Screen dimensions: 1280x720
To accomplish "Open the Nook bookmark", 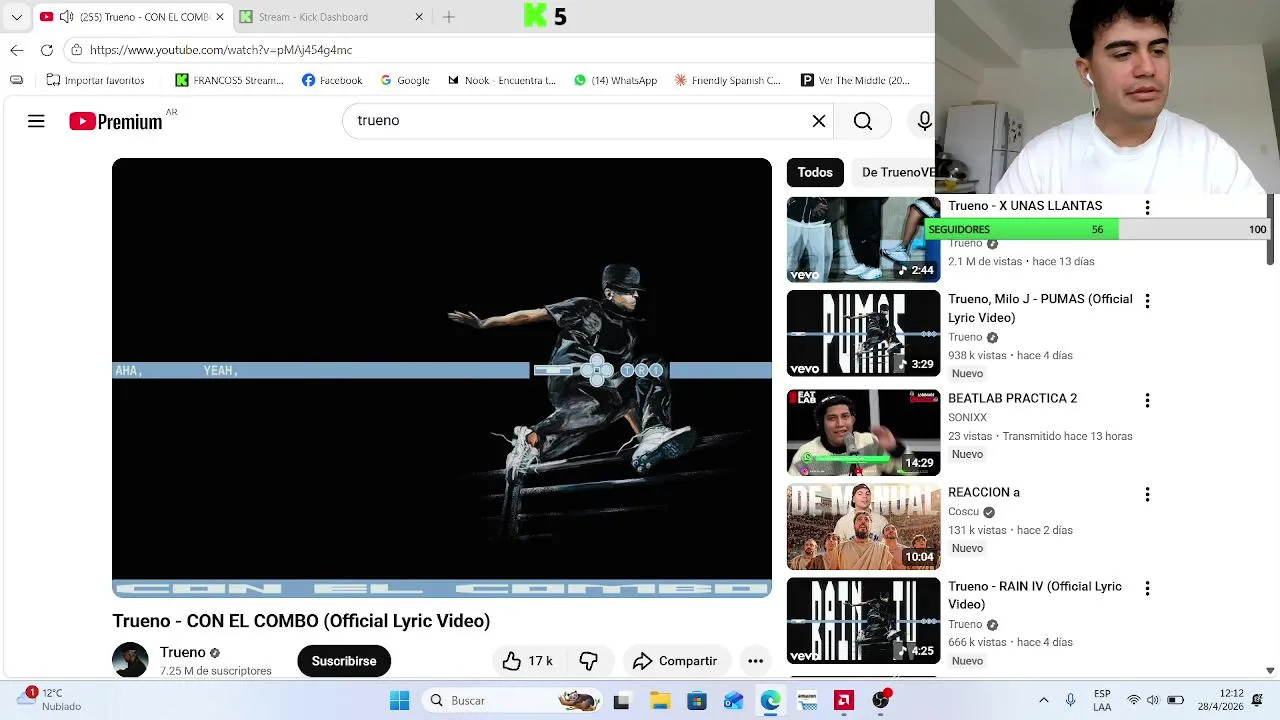I will tap(501, 80).
